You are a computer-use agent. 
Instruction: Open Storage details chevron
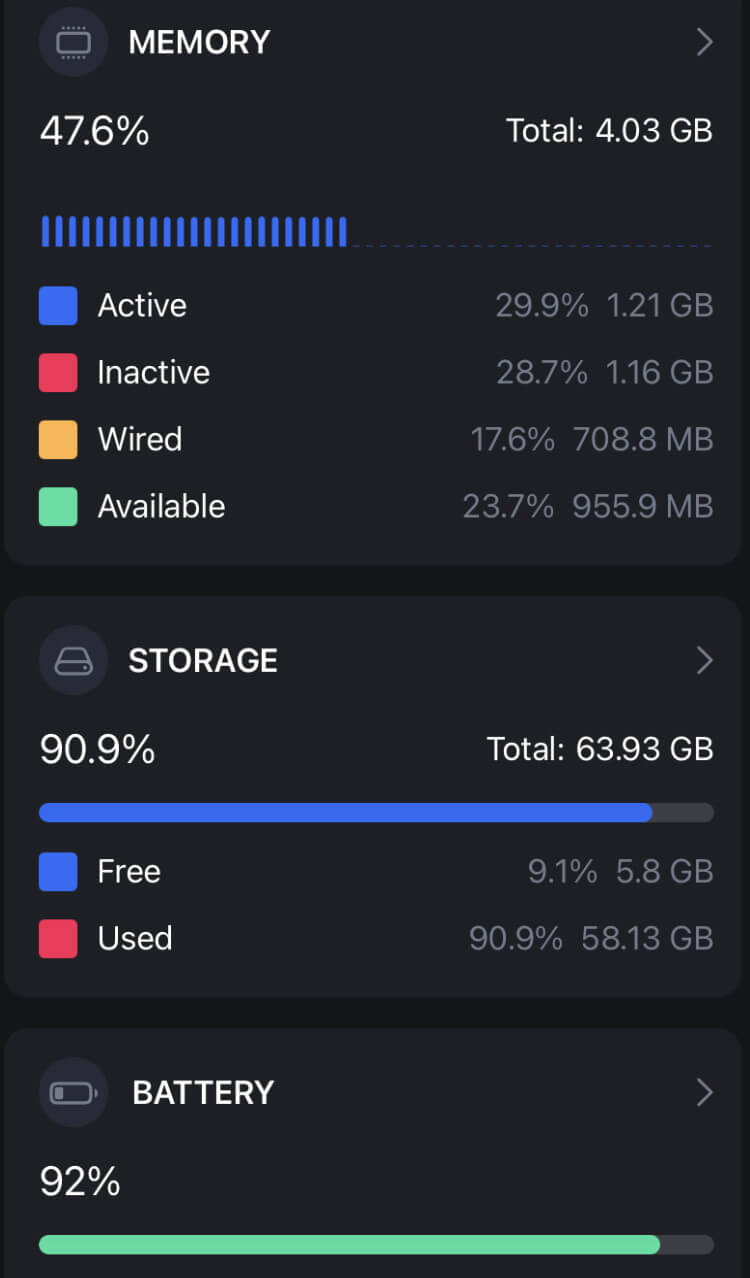coord(704,660)
